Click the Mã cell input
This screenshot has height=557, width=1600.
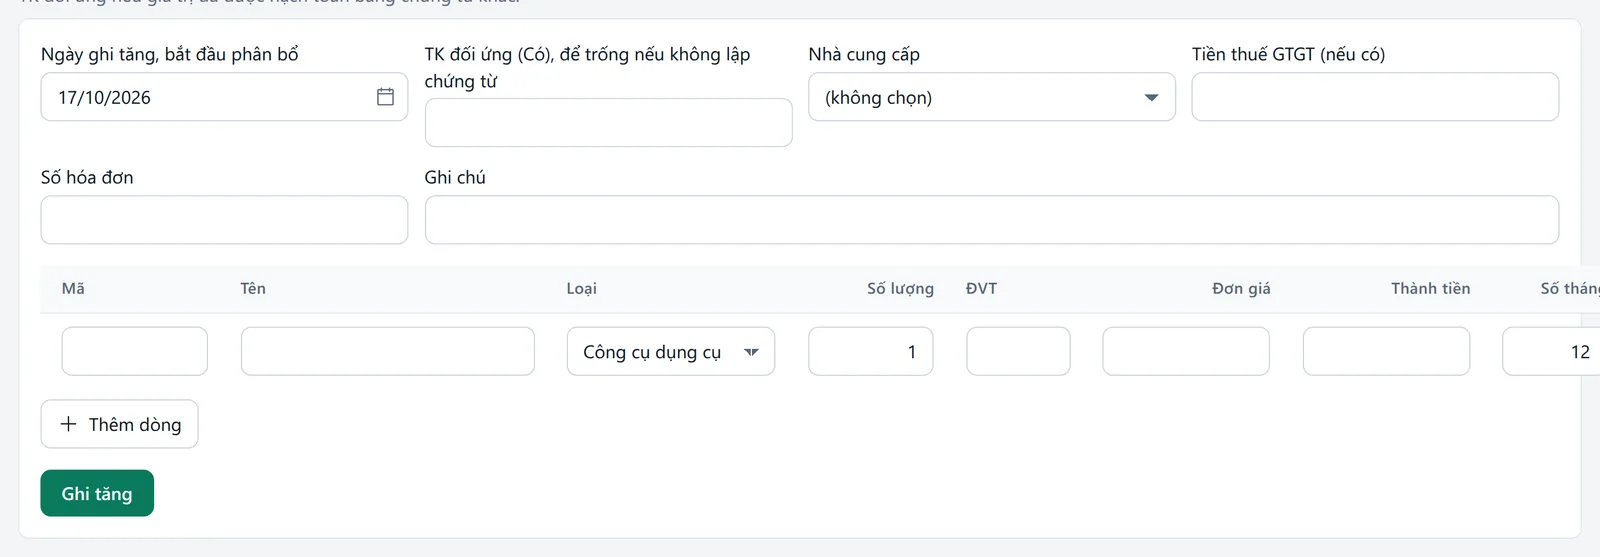point(135,351)
